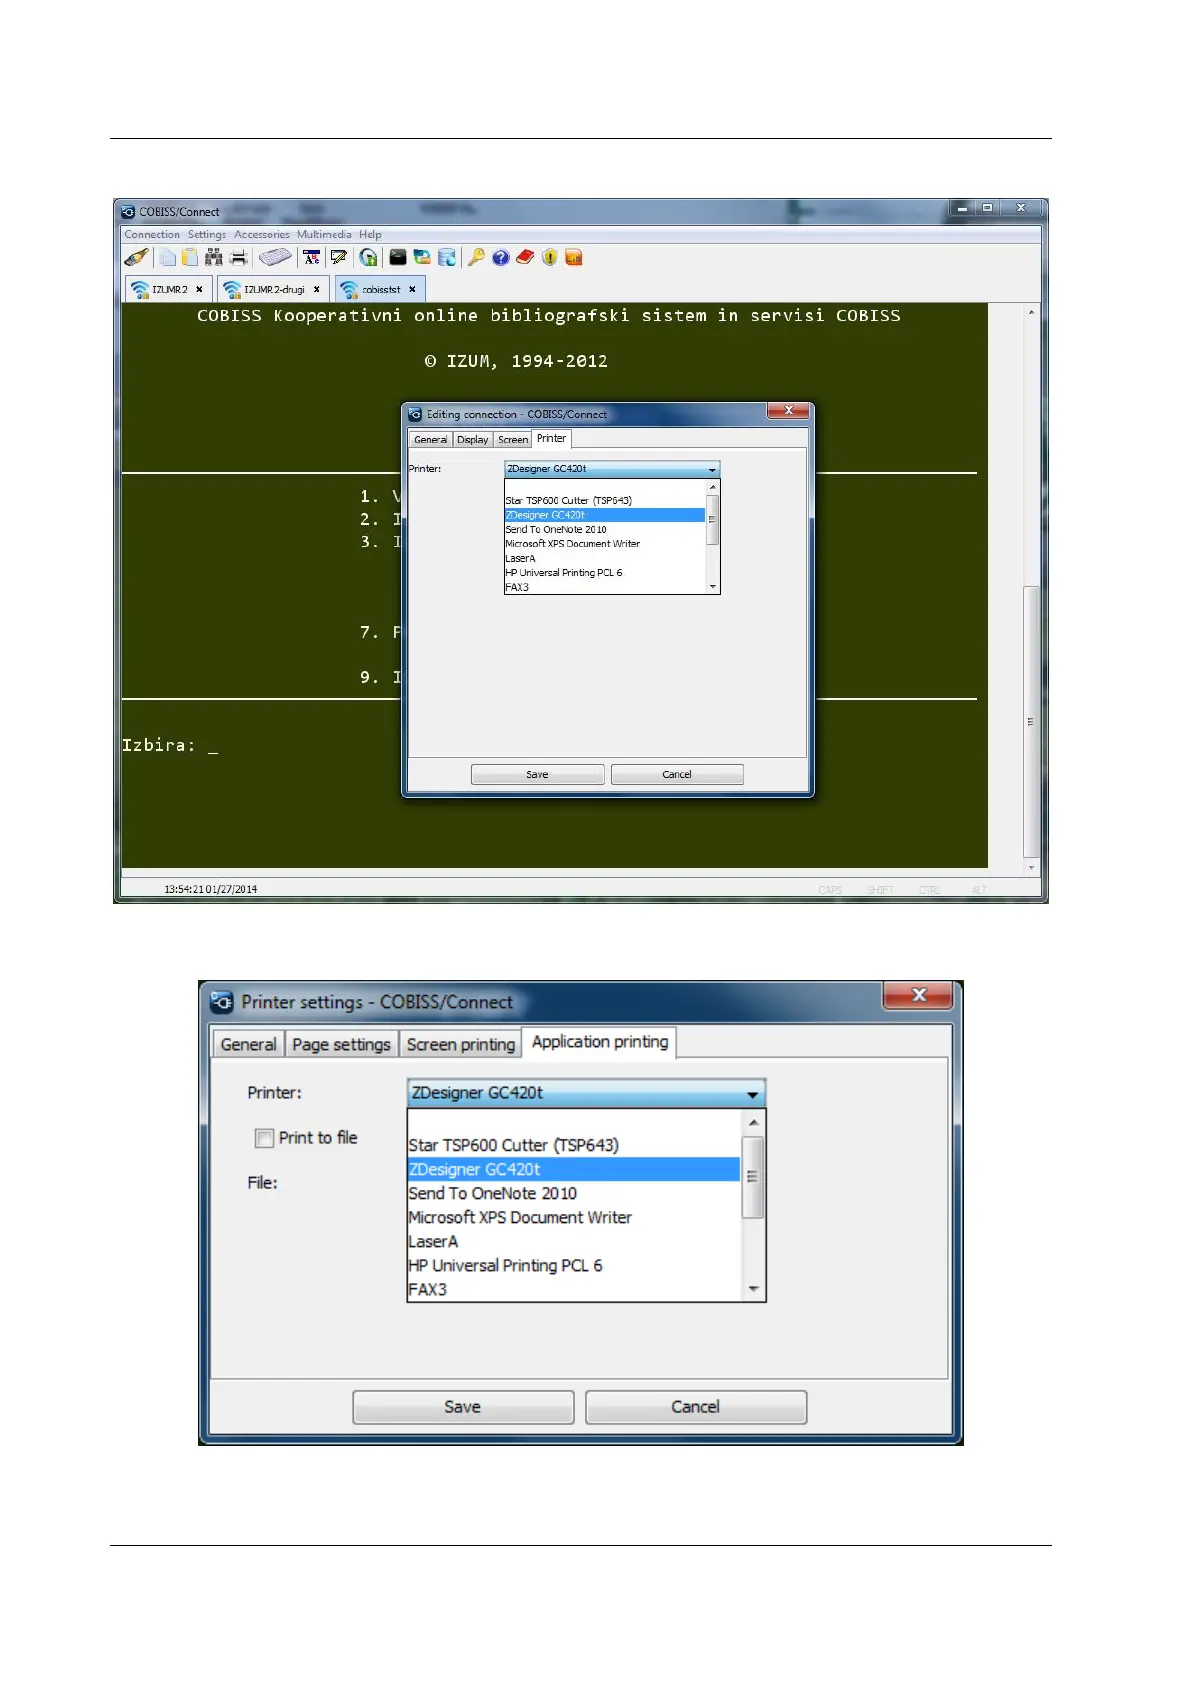Expand Printer combo box in Editing connection dialog
Screen dimensions: 1191x1684
click(612, 469)
